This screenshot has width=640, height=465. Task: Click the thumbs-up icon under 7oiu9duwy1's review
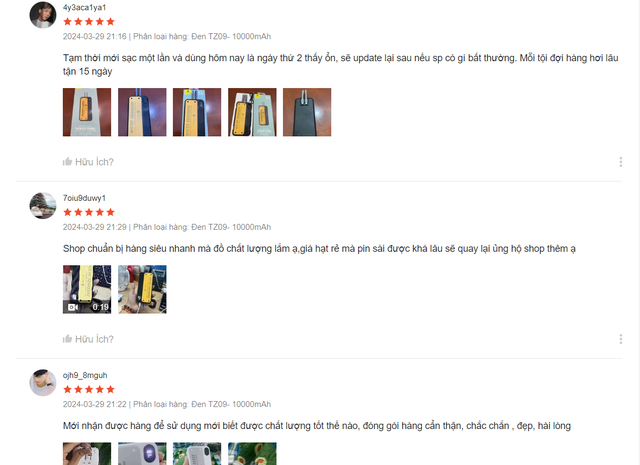tap(67, 339)
